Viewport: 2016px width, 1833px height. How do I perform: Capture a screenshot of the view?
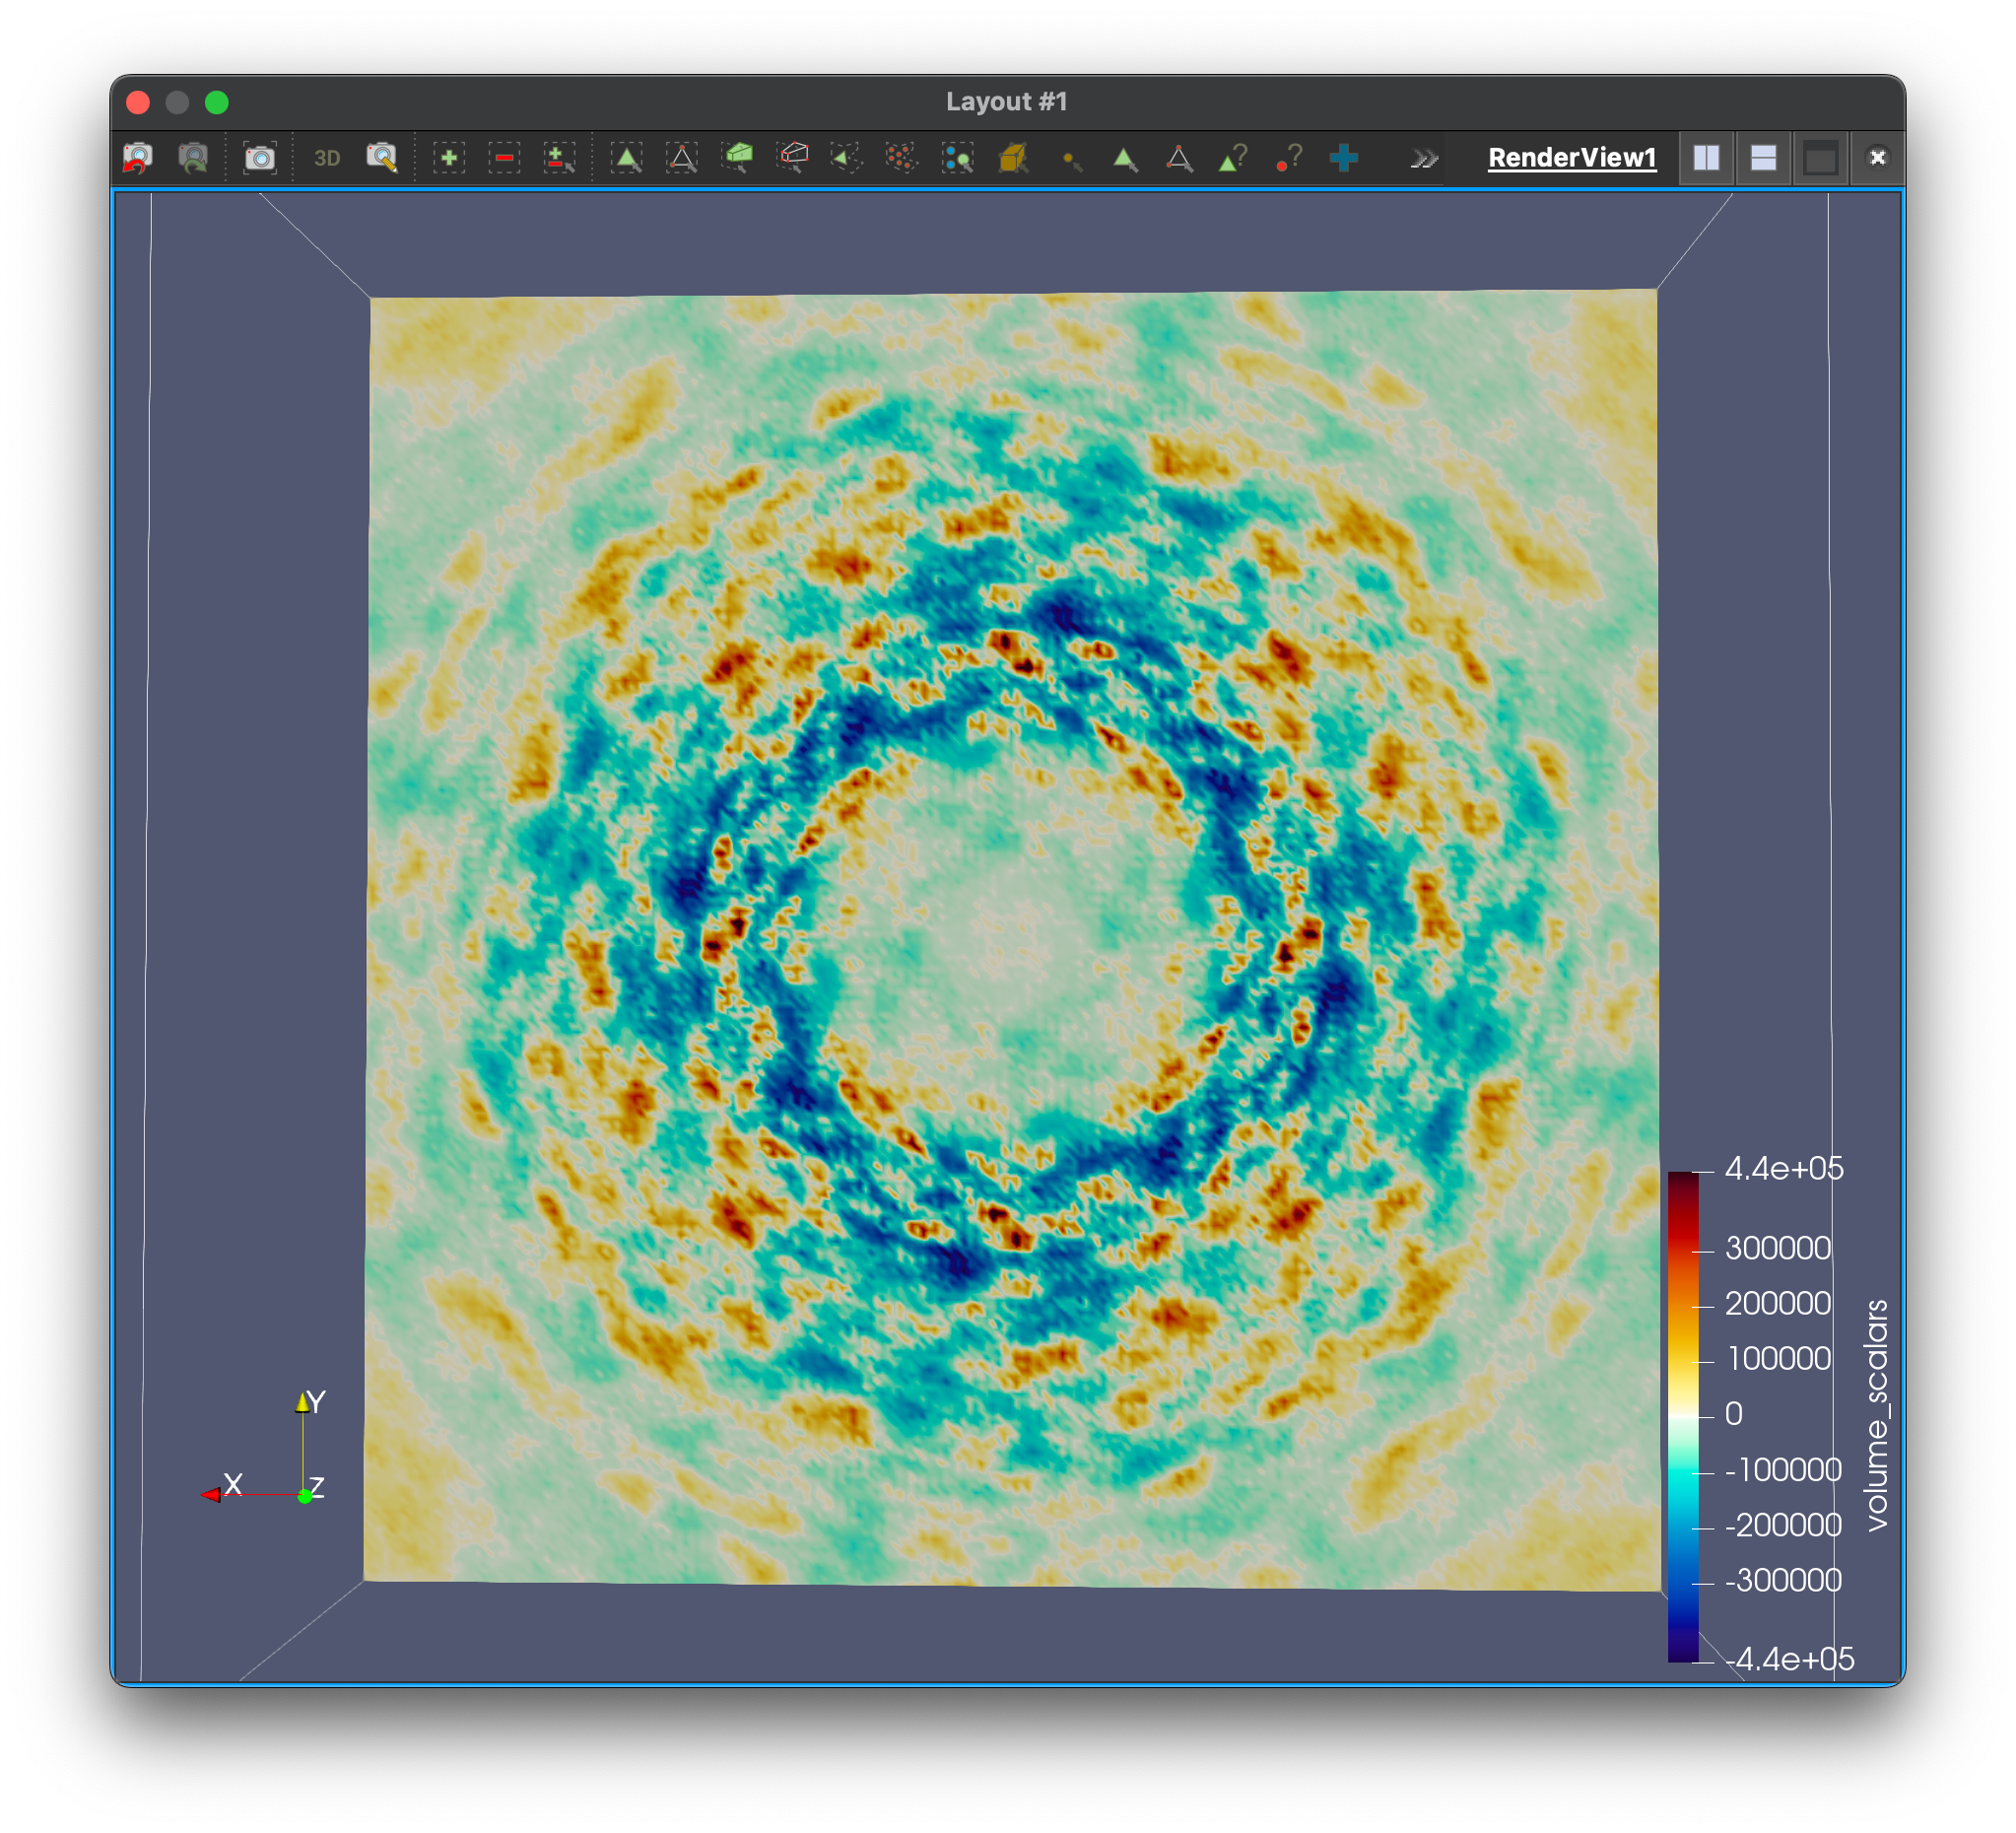[260, 157]
